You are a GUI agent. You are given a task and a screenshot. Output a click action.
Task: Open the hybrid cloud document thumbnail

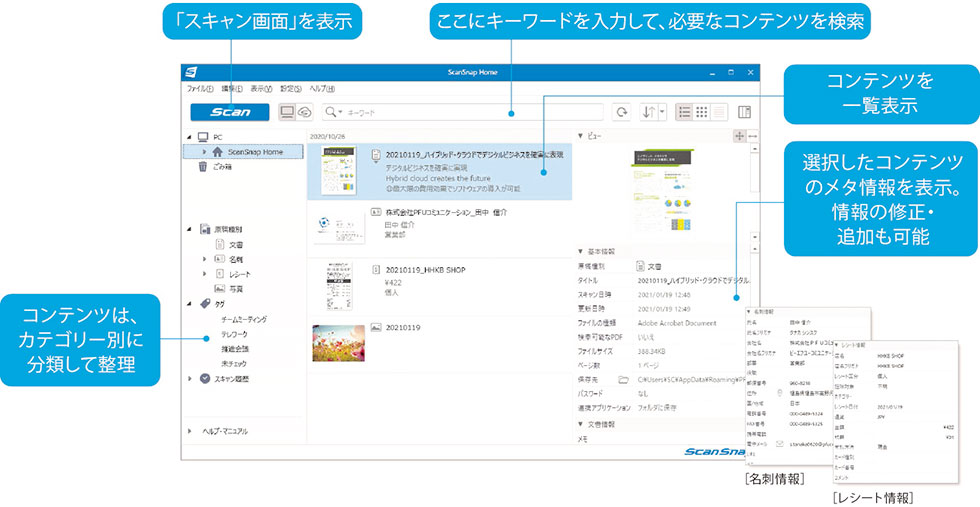click(338, 171)
